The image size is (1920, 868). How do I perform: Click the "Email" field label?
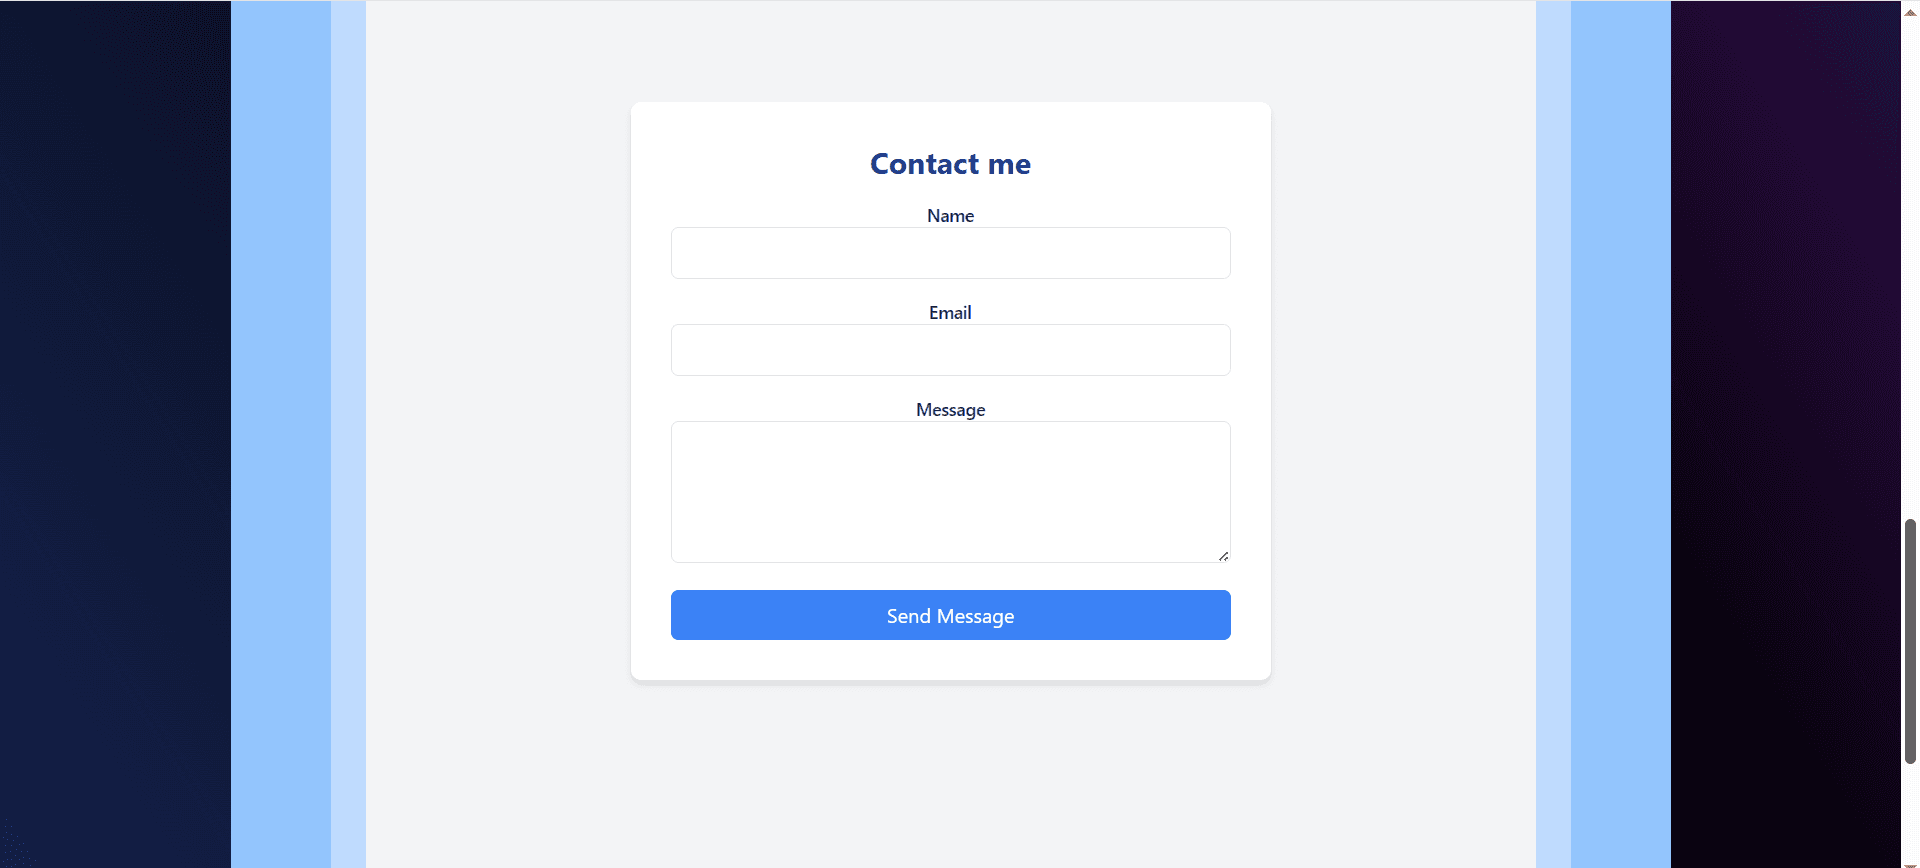coord(950,313)
